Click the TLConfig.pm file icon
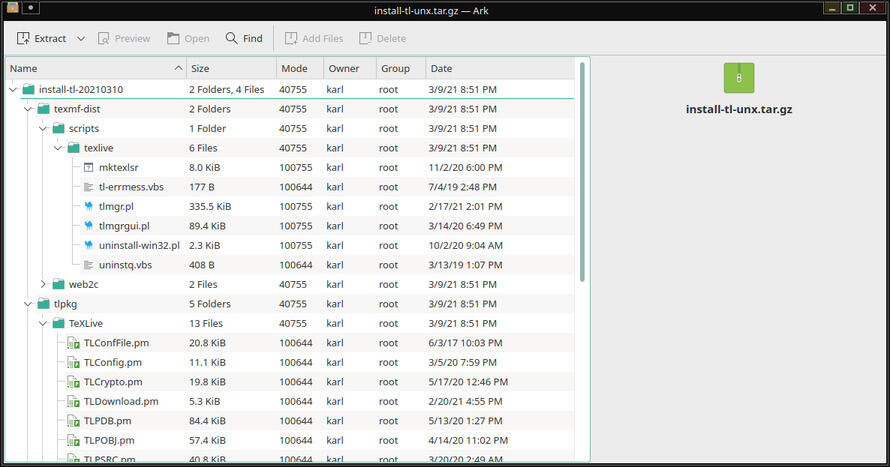Screen dimensions: 890x467 pyautogui.click(x=73, y=363)
